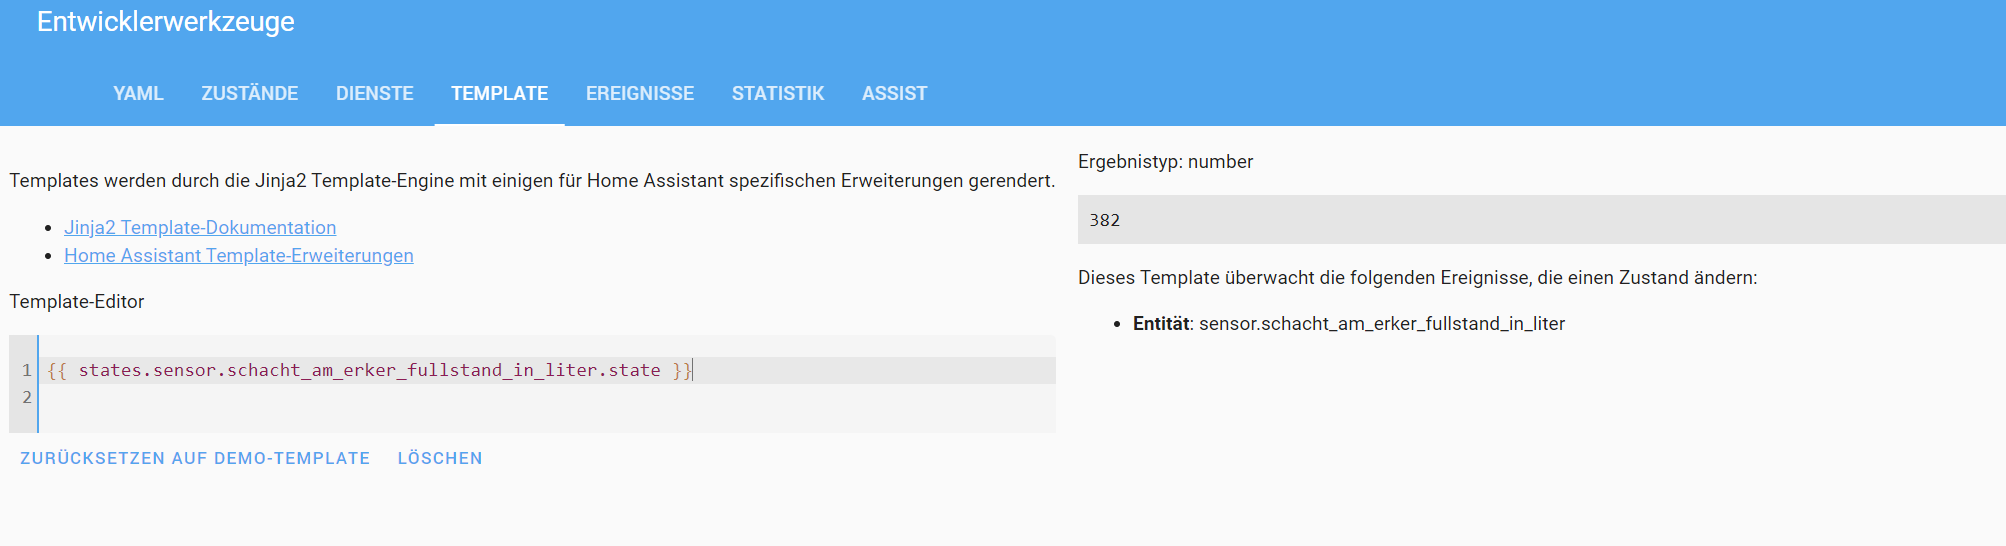Screen dimensions: 2006x546
Task: Click the listed entity sensor.schacht_am_erker_fullstand_in_liter
Action: (1381, 324)
